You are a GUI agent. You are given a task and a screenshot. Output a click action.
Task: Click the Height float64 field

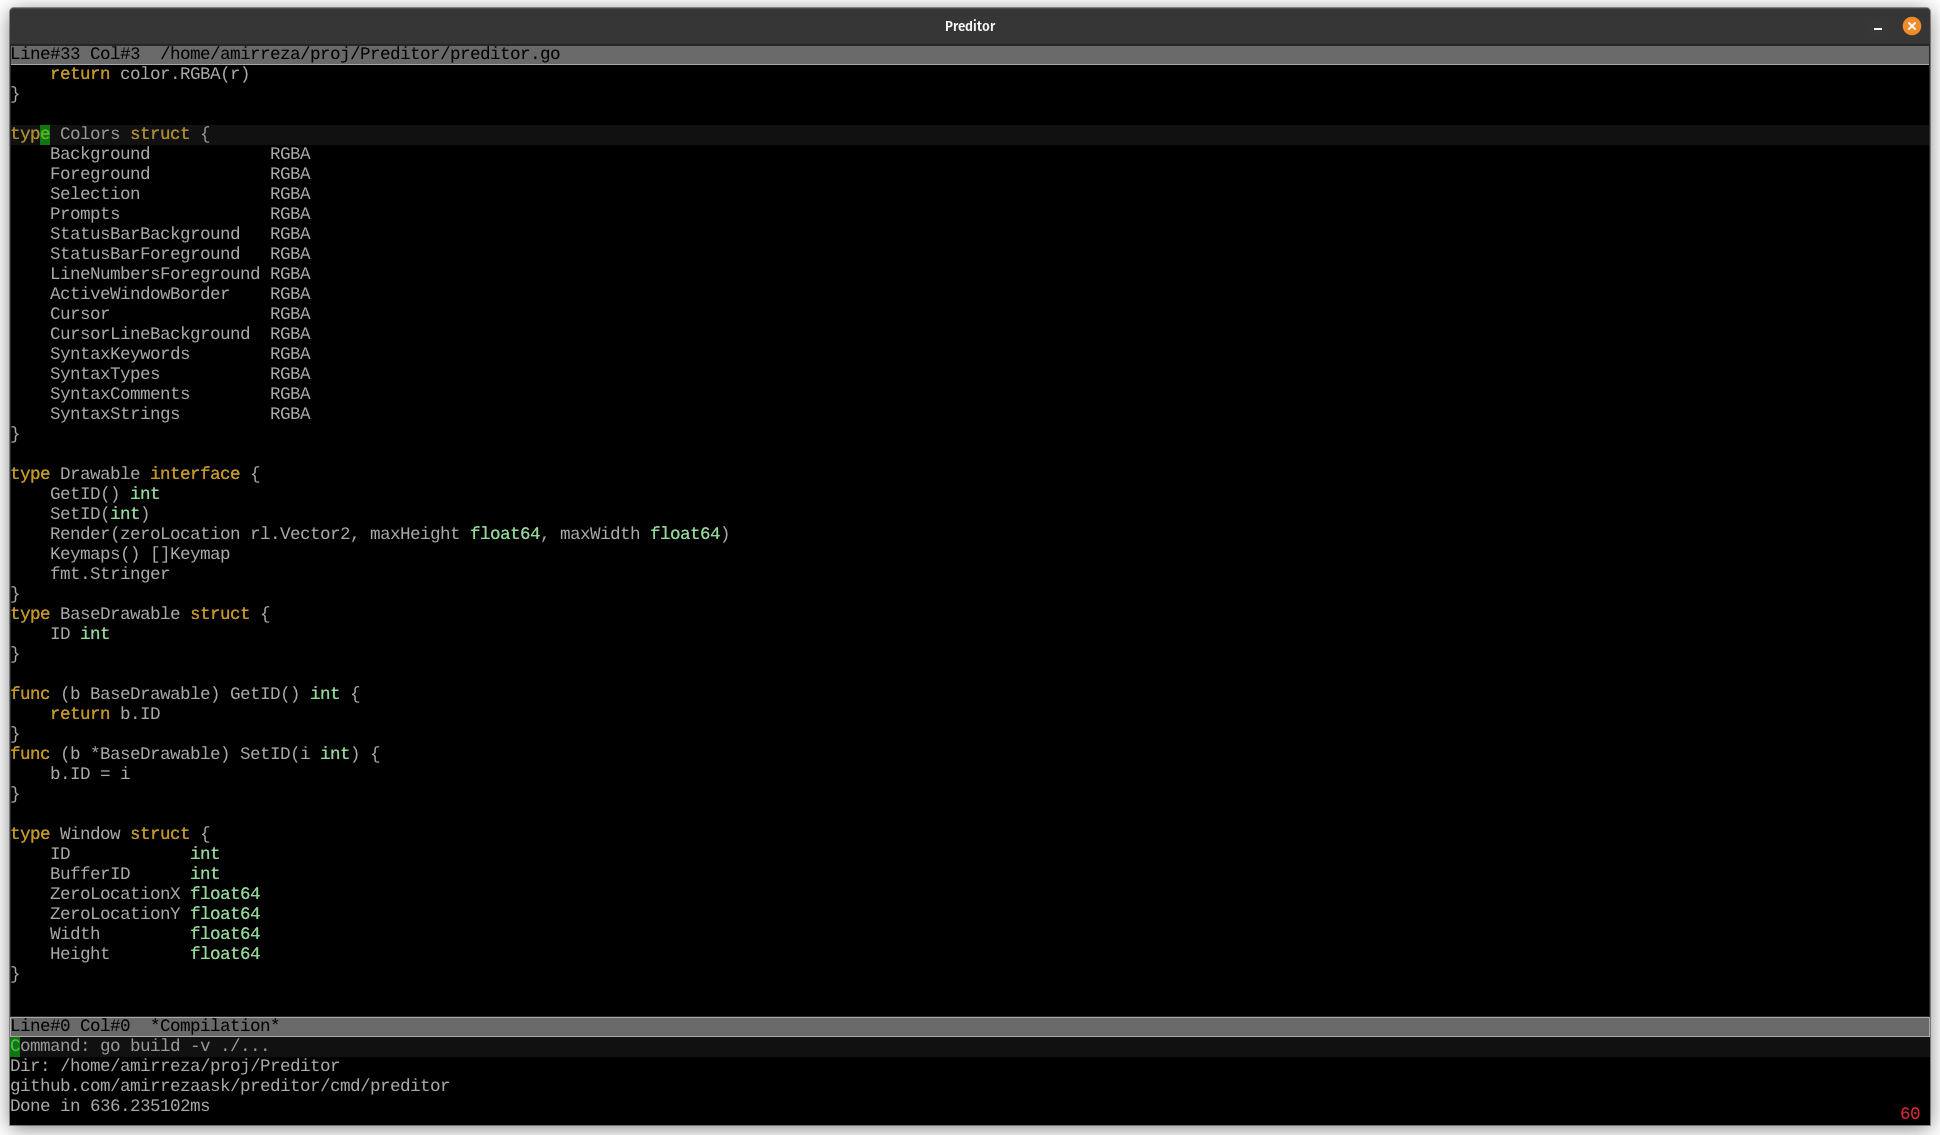pos(80,954)
